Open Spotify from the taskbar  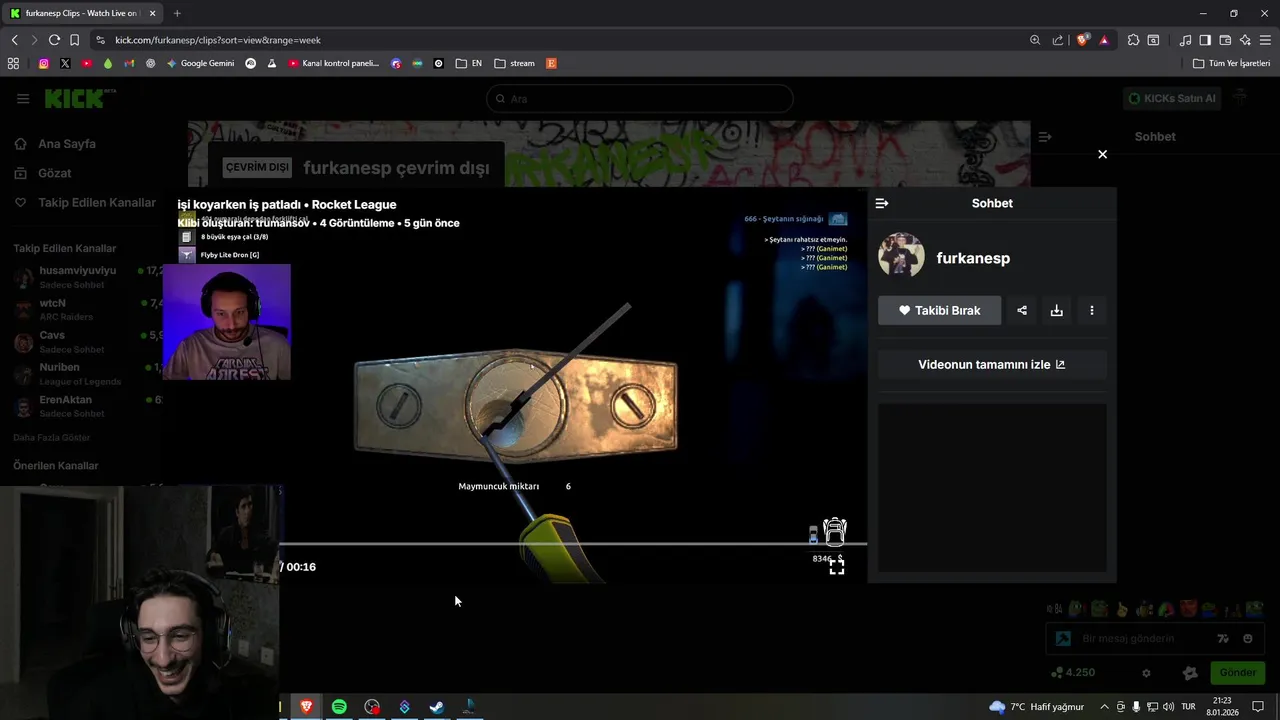tap(339, 706)
